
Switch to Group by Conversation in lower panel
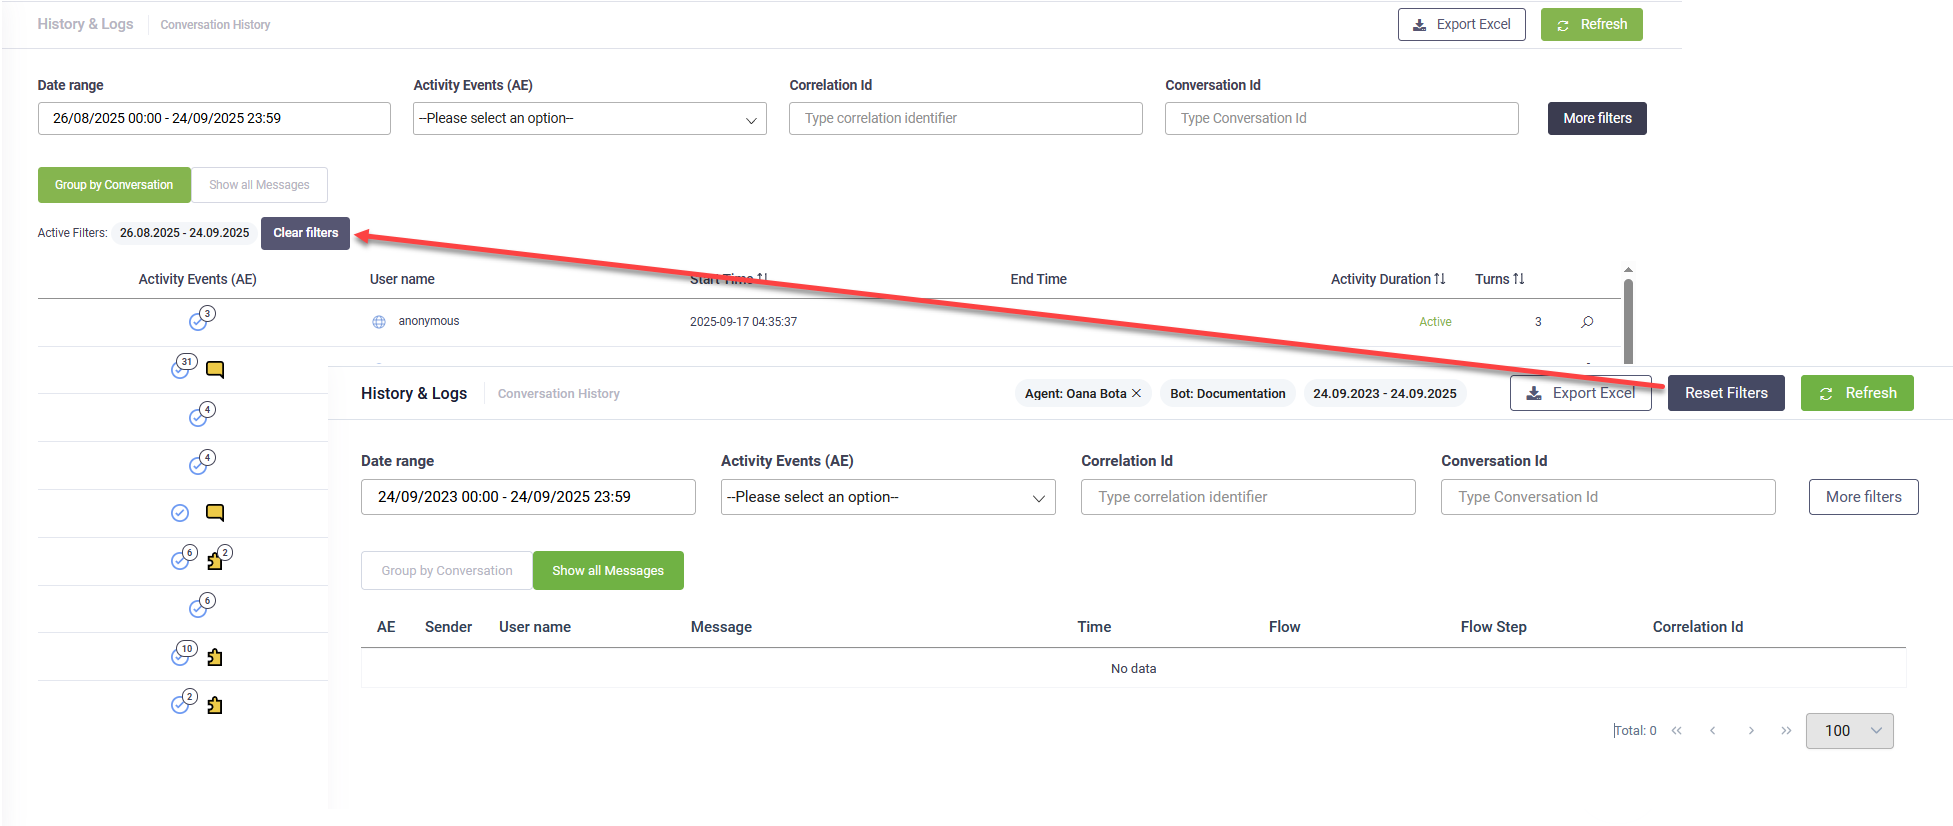point(447,571)
